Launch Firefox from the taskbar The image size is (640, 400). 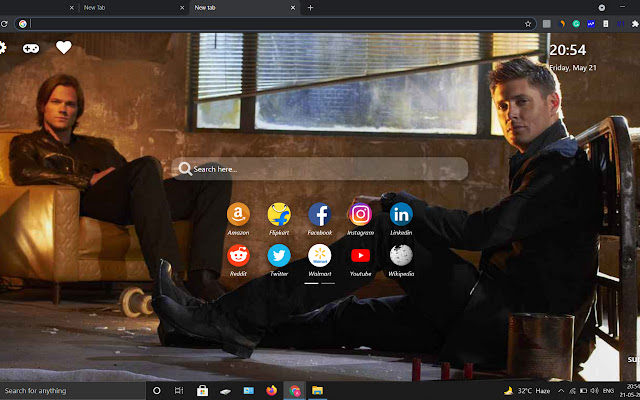coord(271,391)
